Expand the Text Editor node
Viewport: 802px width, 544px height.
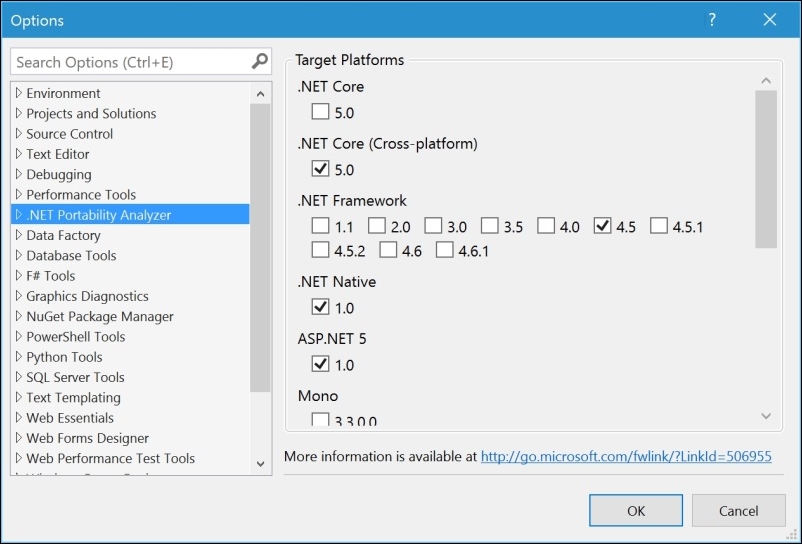[x=19, y=153]
